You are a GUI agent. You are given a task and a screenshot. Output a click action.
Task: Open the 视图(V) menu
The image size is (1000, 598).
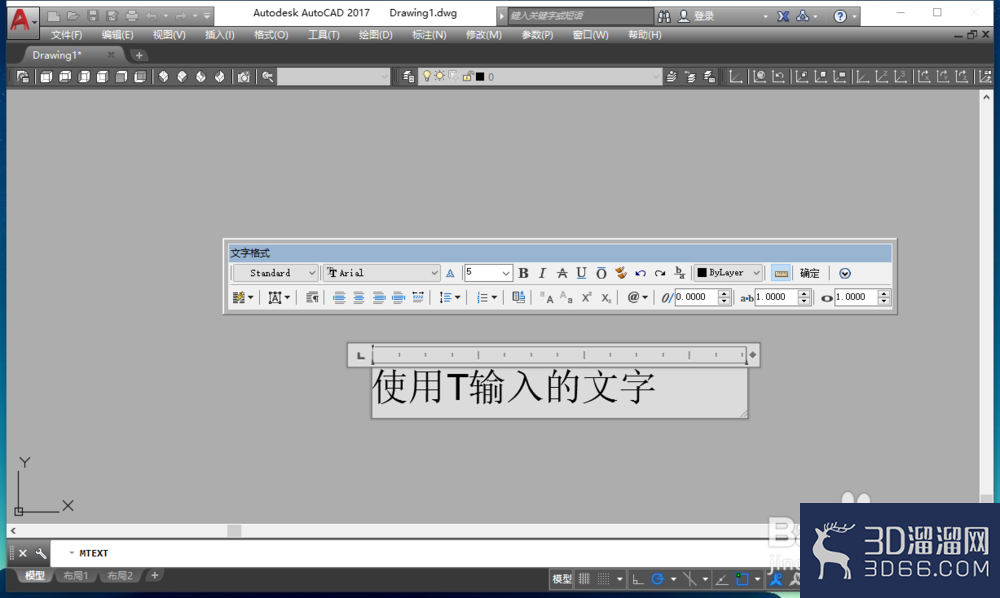point(169,34)
